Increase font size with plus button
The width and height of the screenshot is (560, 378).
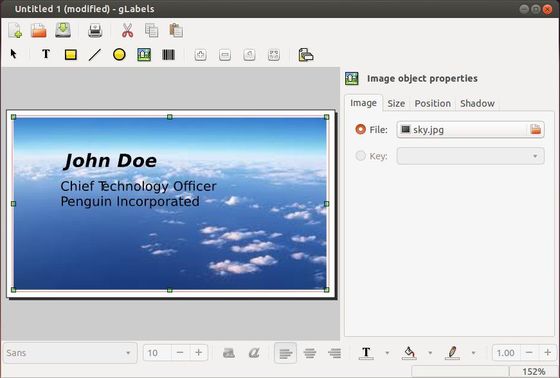pos(199,353)
